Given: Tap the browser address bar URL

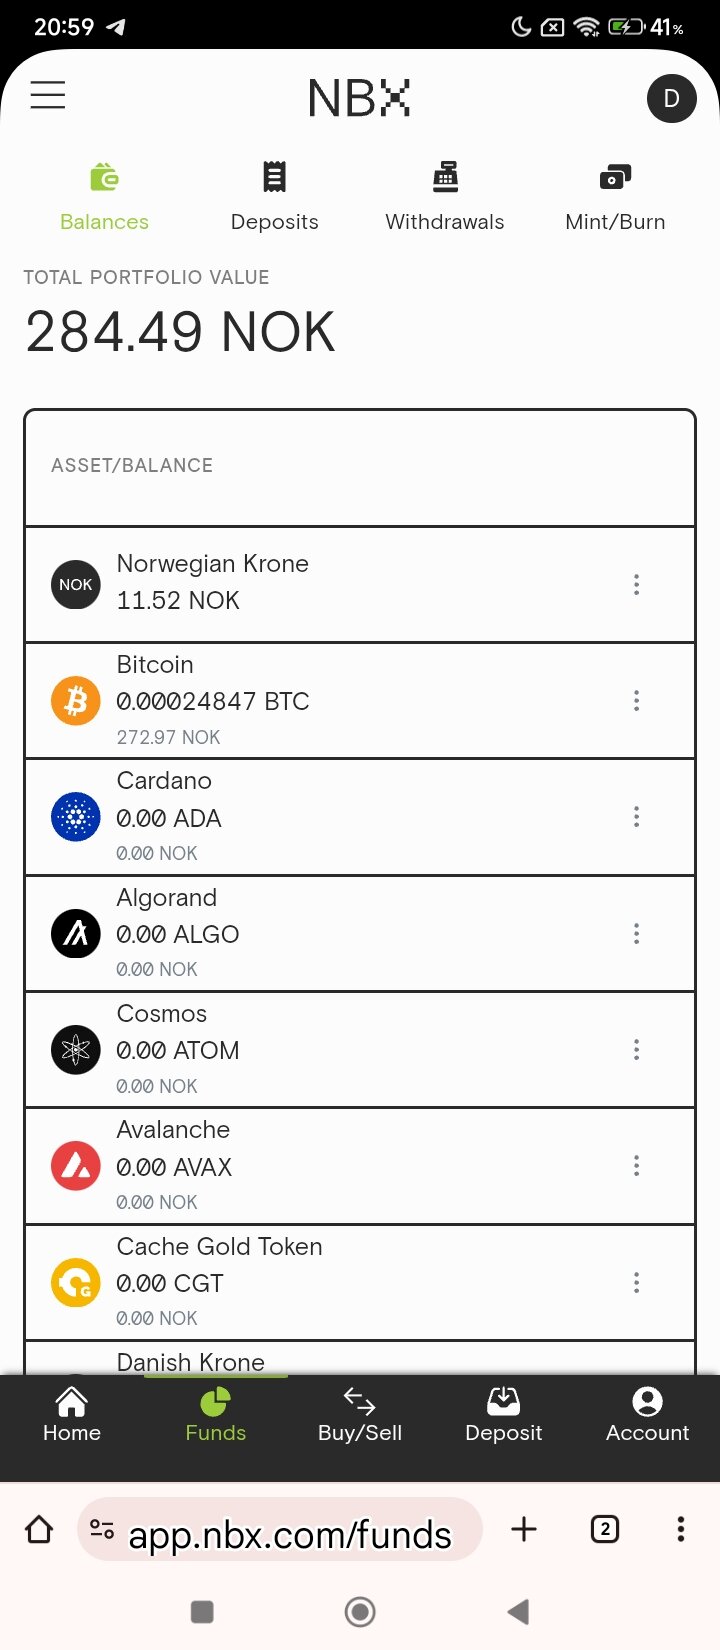Looking at the screenshot, I should (x=289, y=1534).
